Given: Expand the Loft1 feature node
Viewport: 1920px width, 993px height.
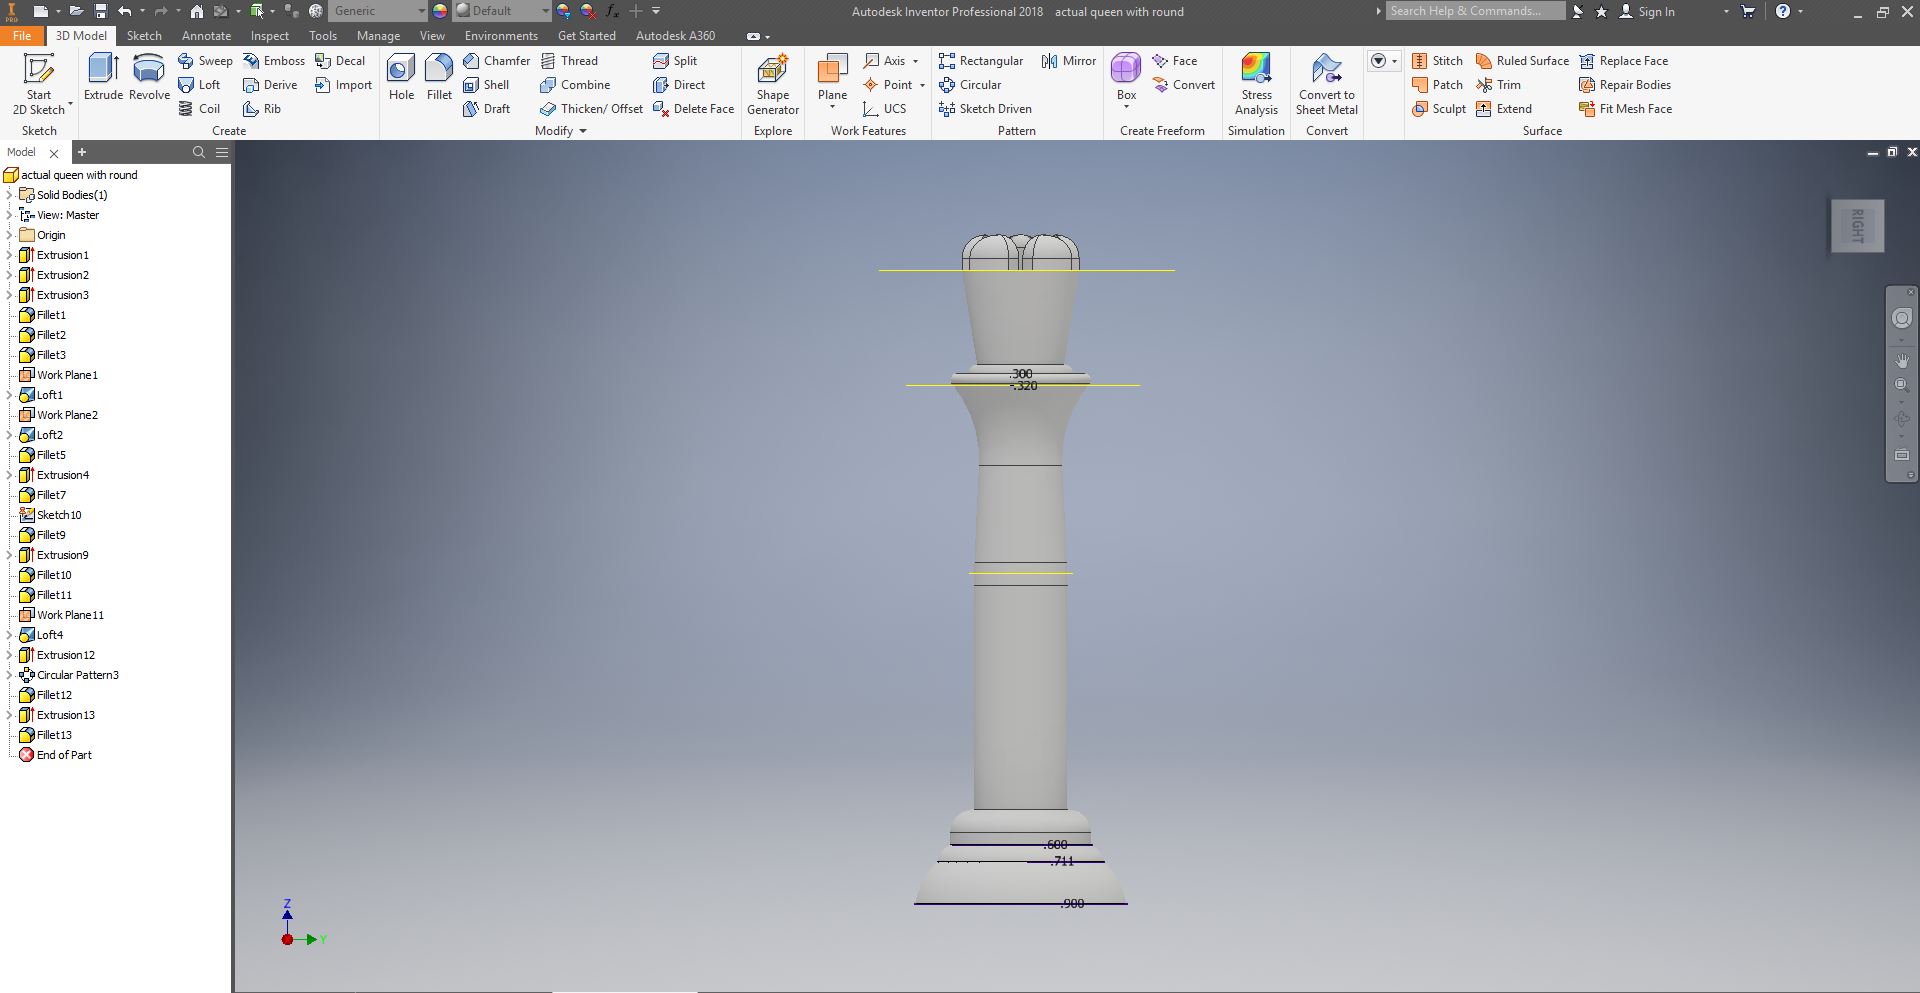Looking at the screenshot, I should coord(10,395).
